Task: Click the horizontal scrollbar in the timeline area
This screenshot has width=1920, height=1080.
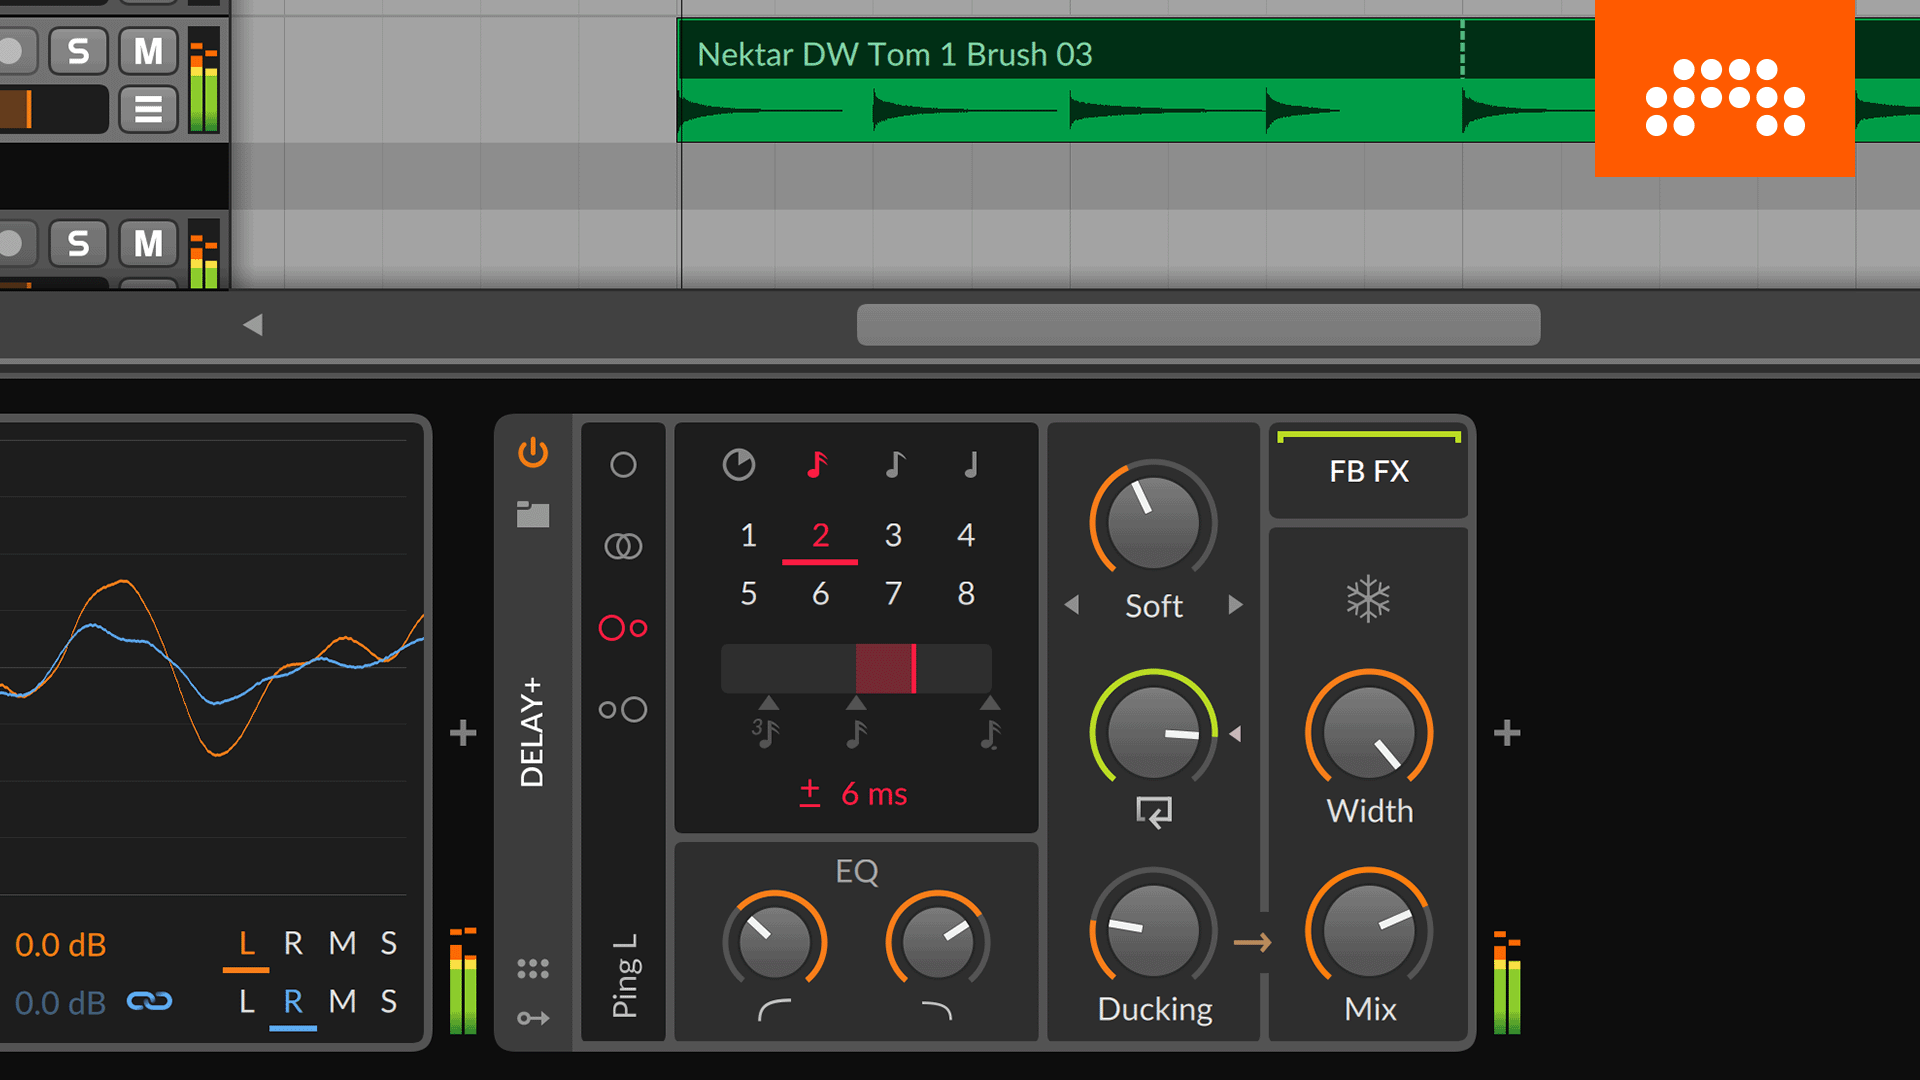Action: click(1199, 324)
